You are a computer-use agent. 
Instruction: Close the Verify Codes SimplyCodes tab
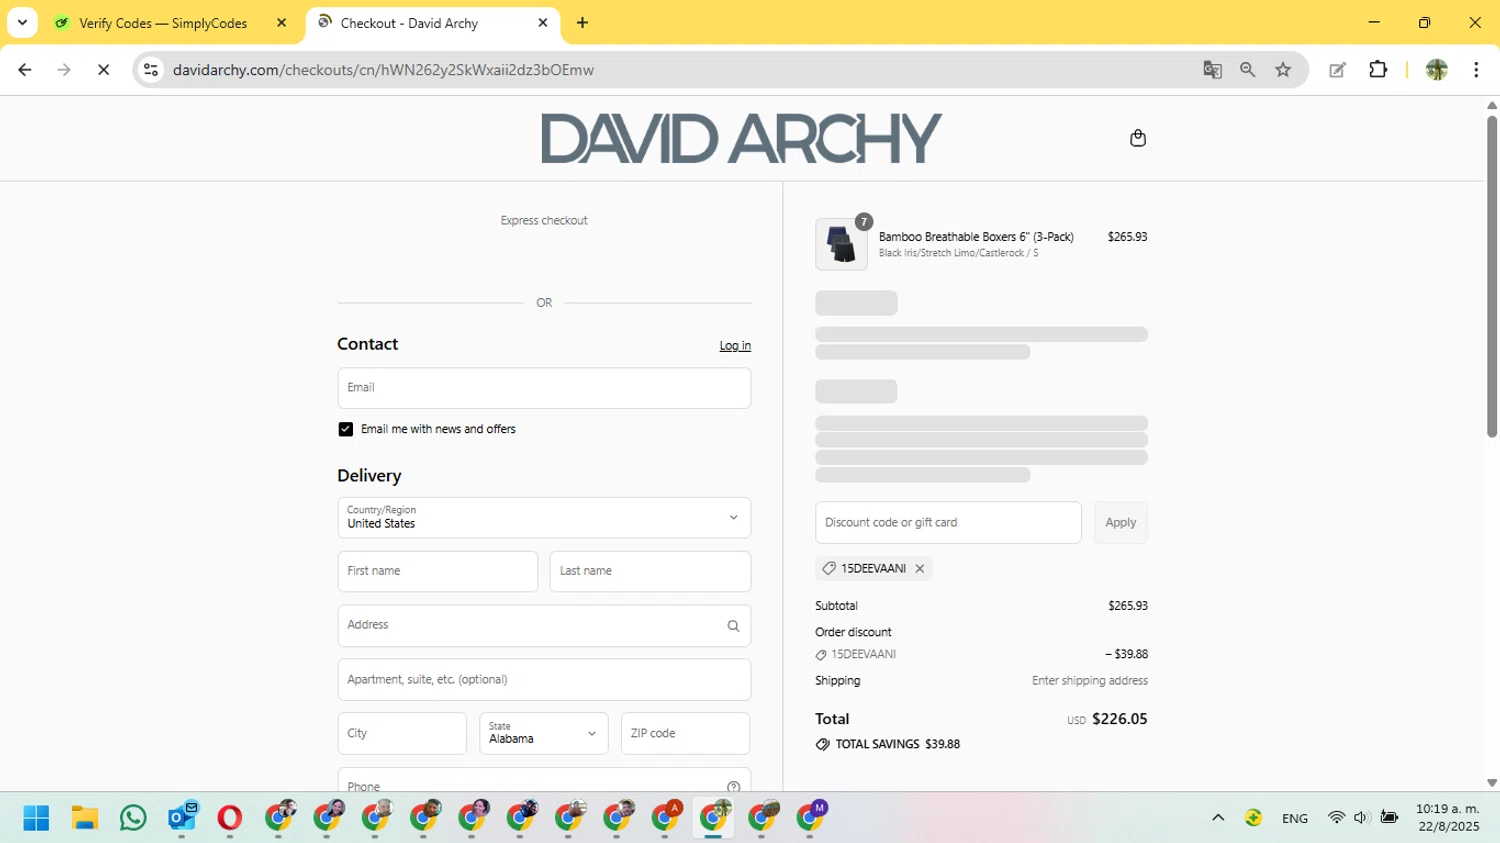(x=281, y=23)
